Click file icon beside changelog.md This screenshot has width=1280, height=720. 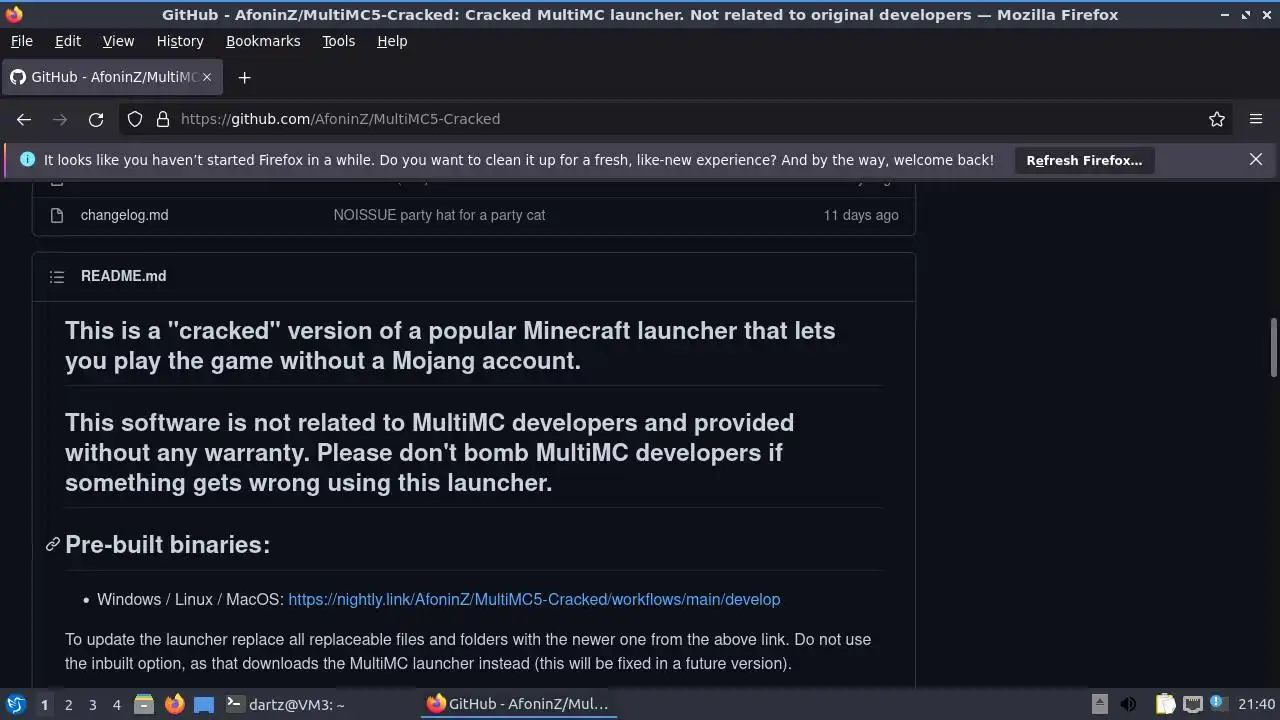tap(57, 215)
